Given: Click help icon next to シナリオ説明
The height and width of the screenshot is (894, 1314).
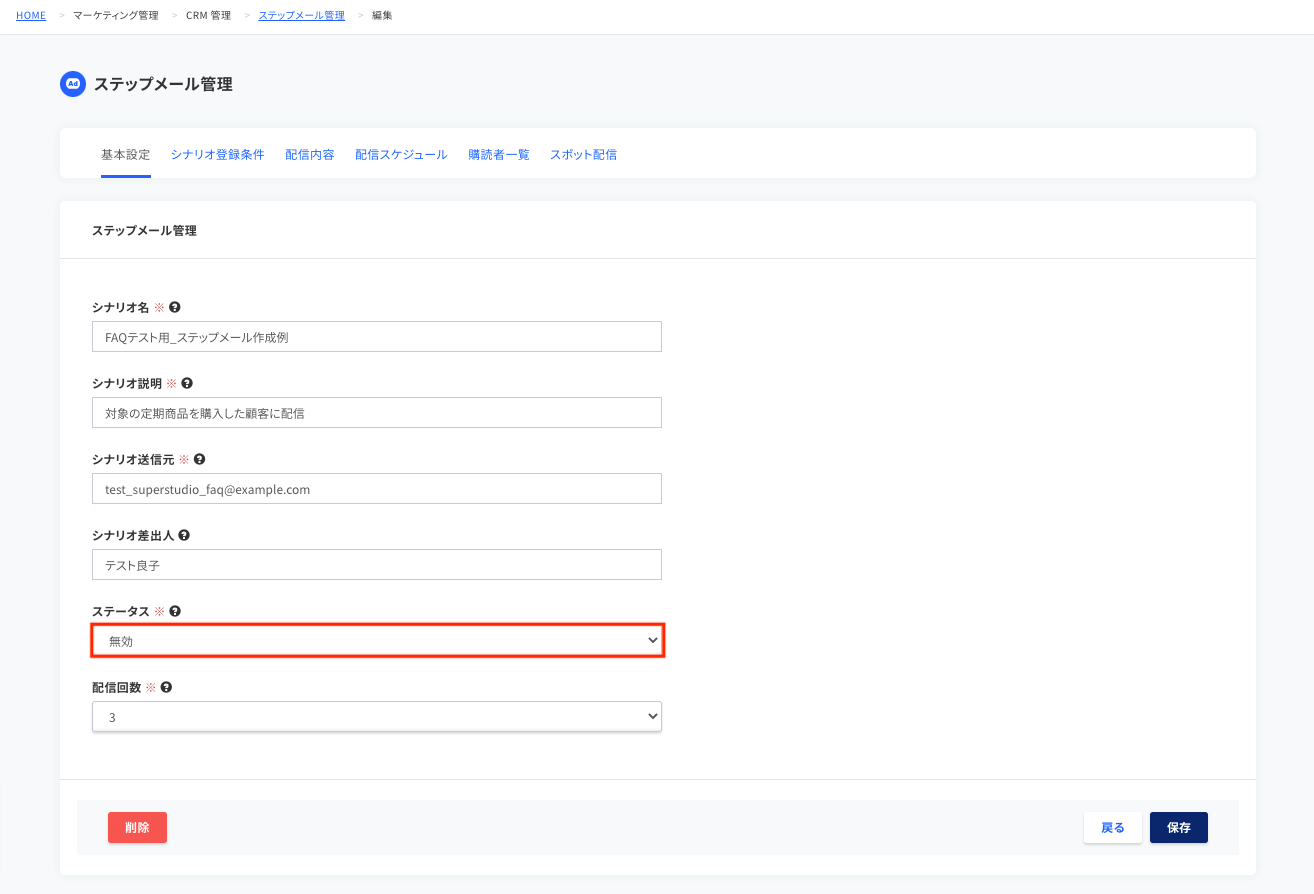Looking at the screenshot, I should click(x=187, y=383).
